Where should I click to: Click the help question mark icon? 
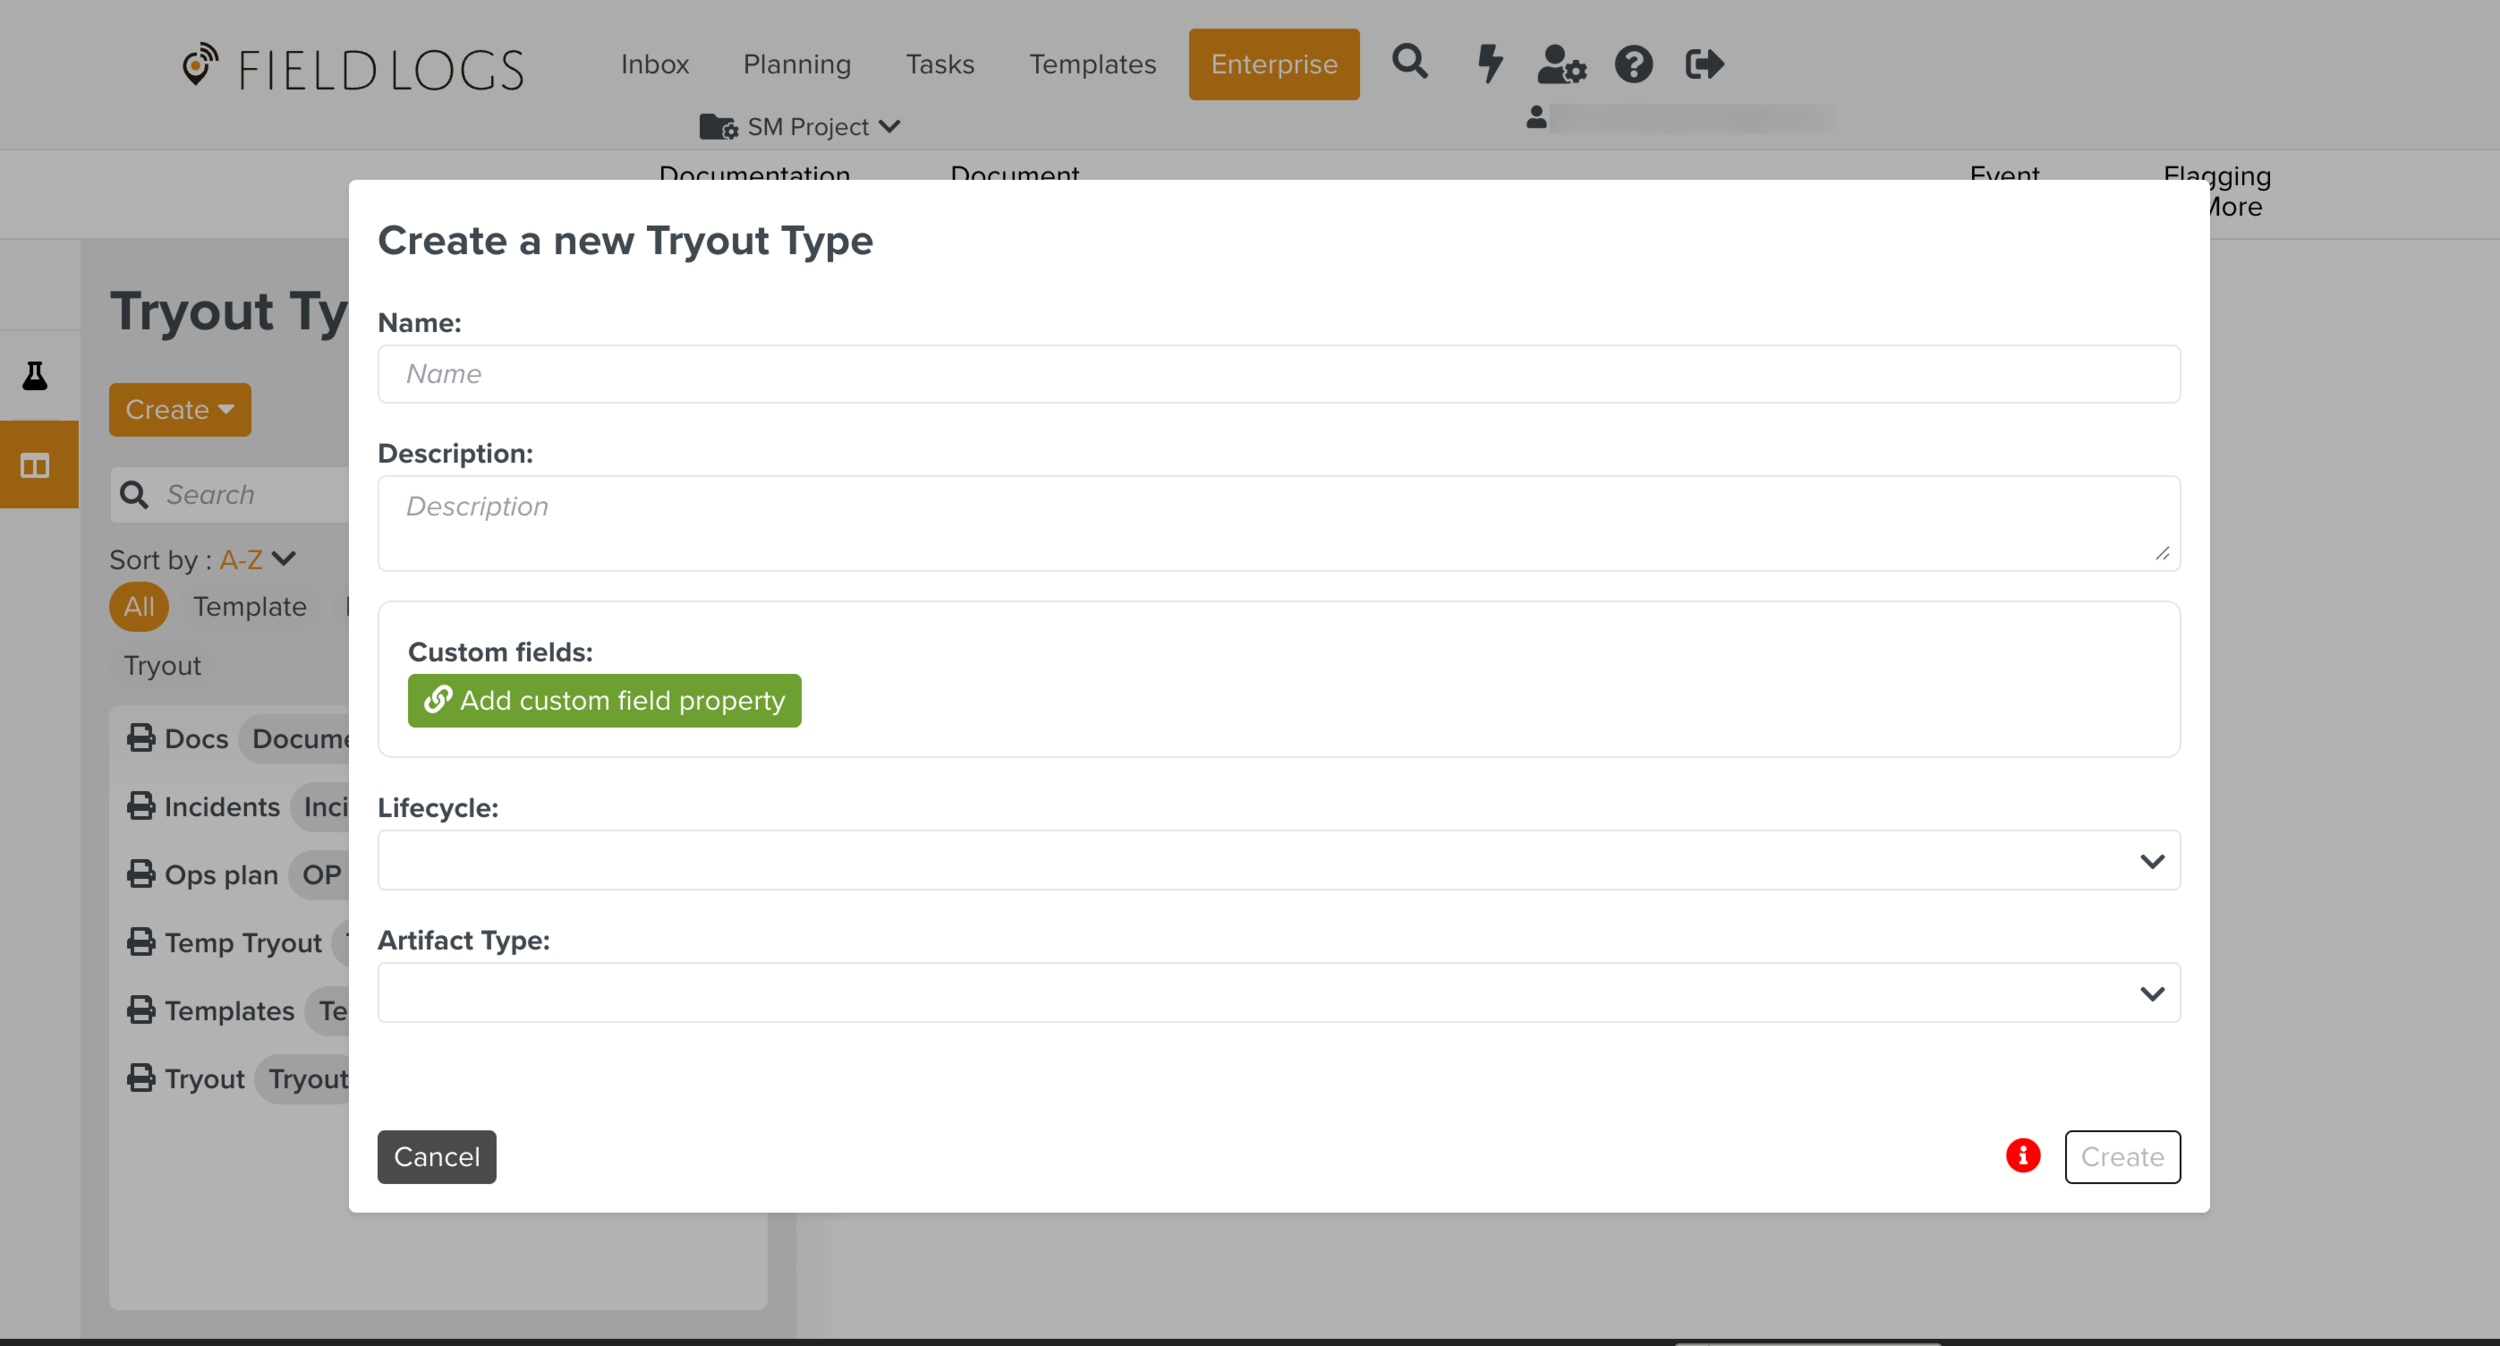pos(1633,65)
